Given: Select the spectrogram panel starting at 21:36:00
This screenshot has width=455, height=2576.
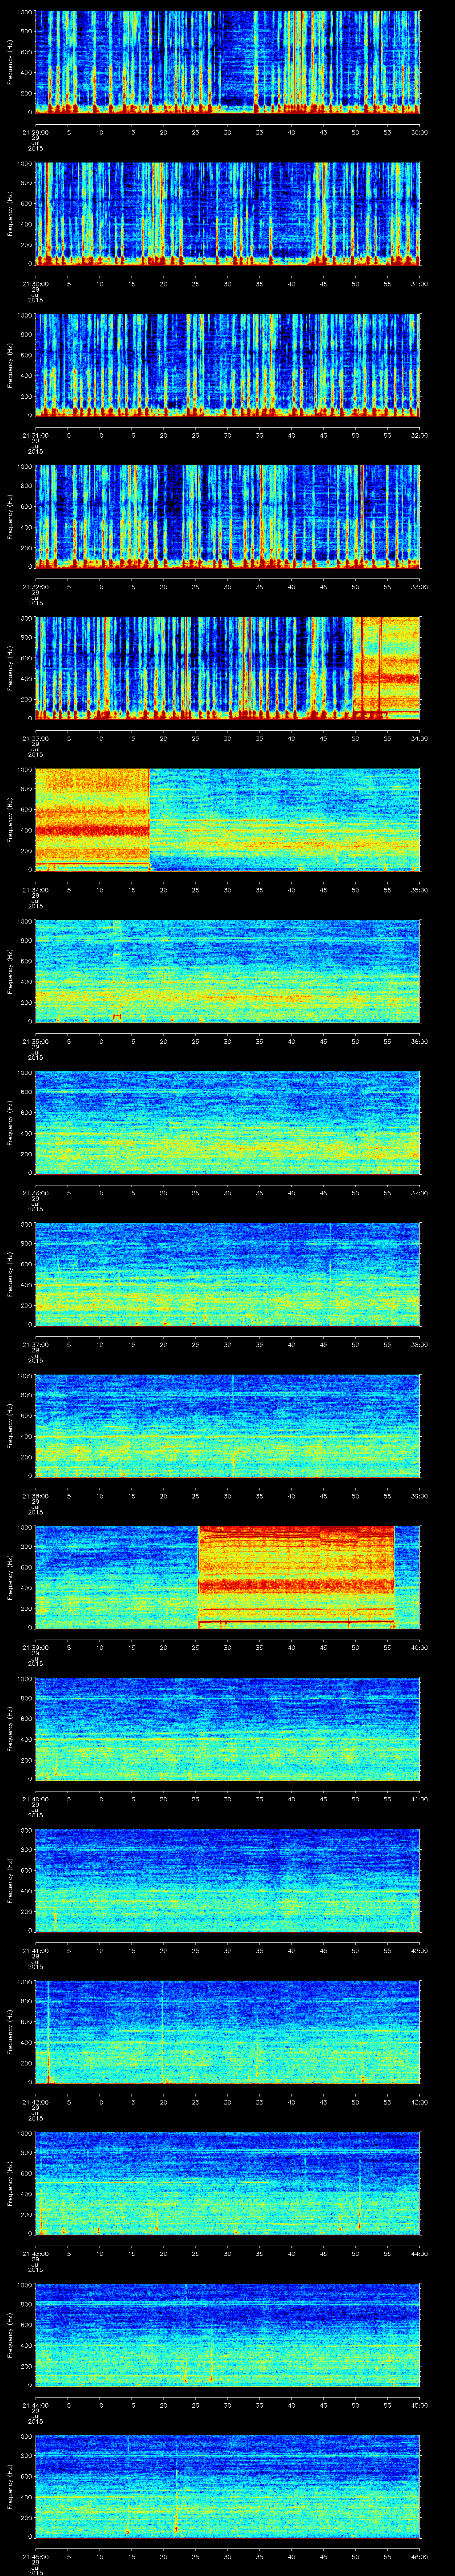Looking at the screenshot, I should [x=228, y=1122].
